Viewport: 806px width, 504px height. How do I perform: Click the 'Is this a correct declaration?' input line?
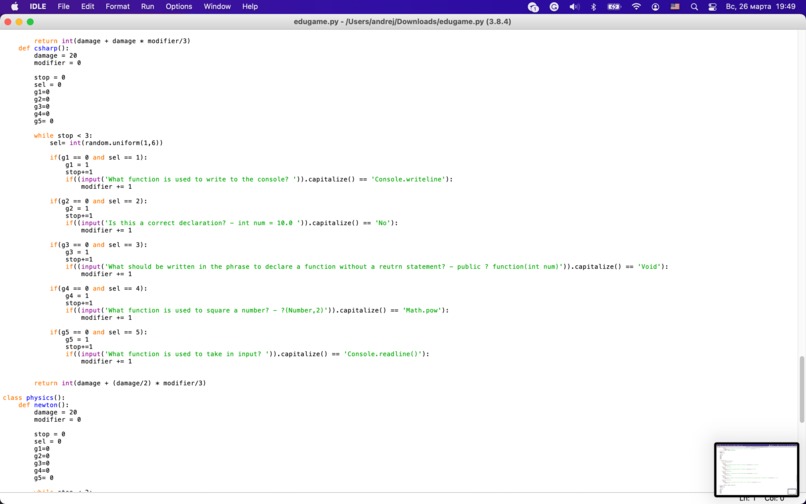(x=231, y=223)
